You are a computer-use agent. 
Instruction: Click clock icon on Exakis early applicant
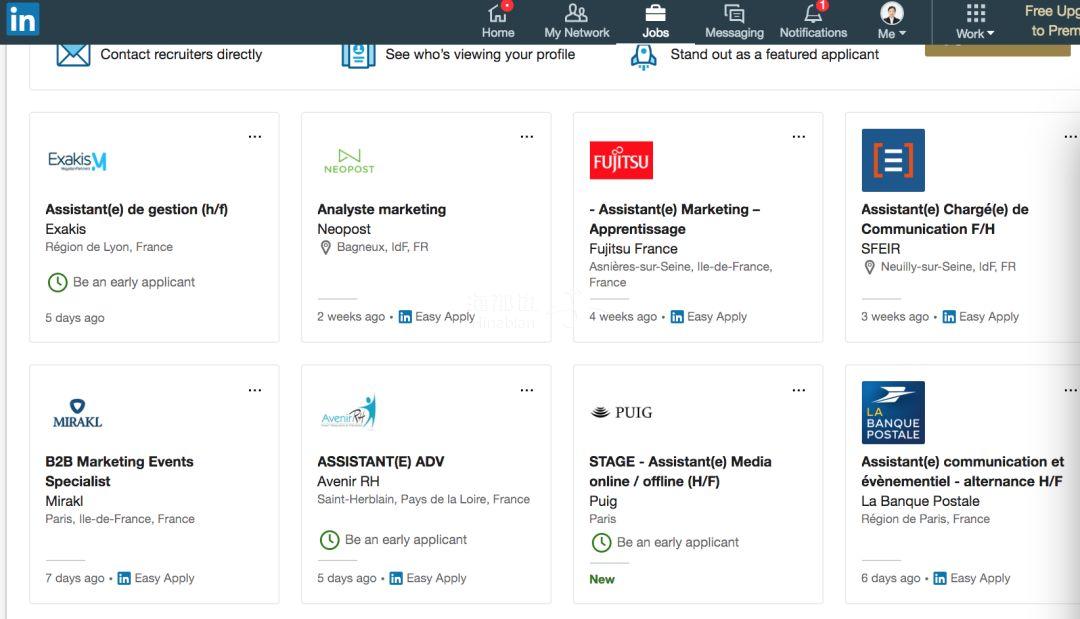(x=58, y=282)
